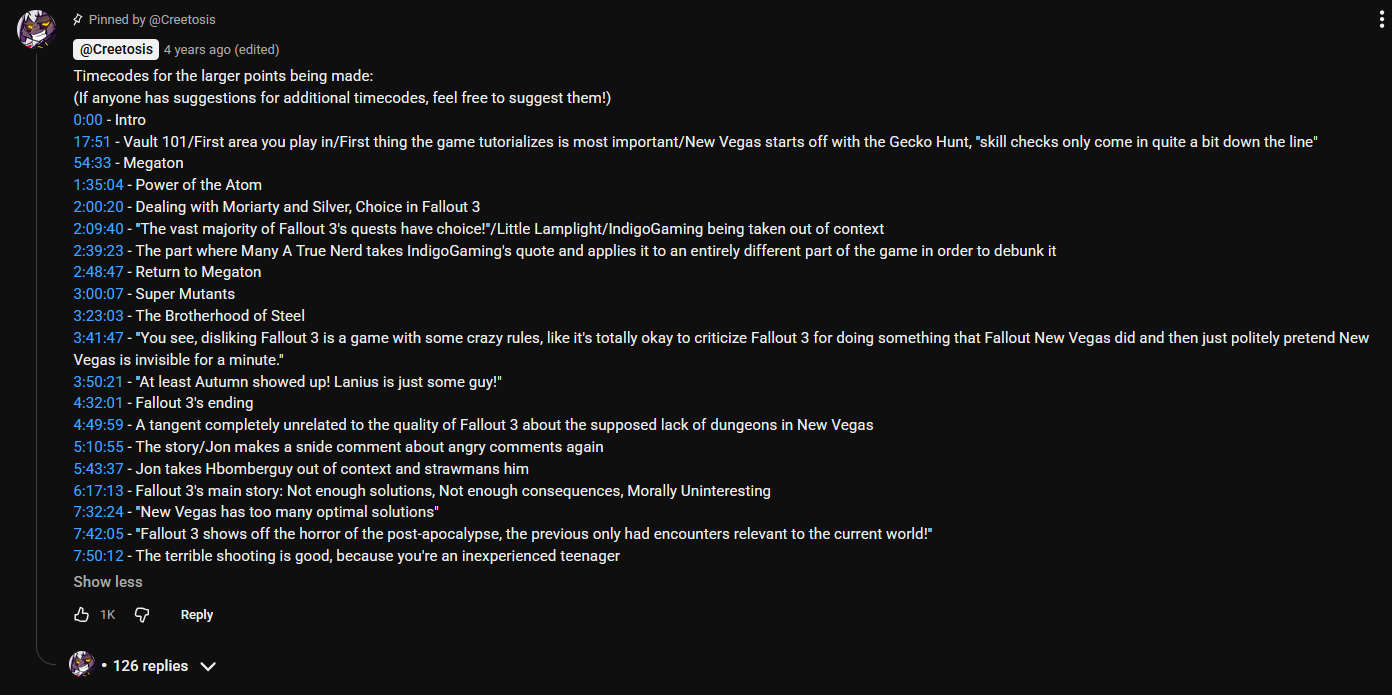Jump to 7:50:12 terrible shooting timecode
1392x695 pixels.
coord(98,556)
